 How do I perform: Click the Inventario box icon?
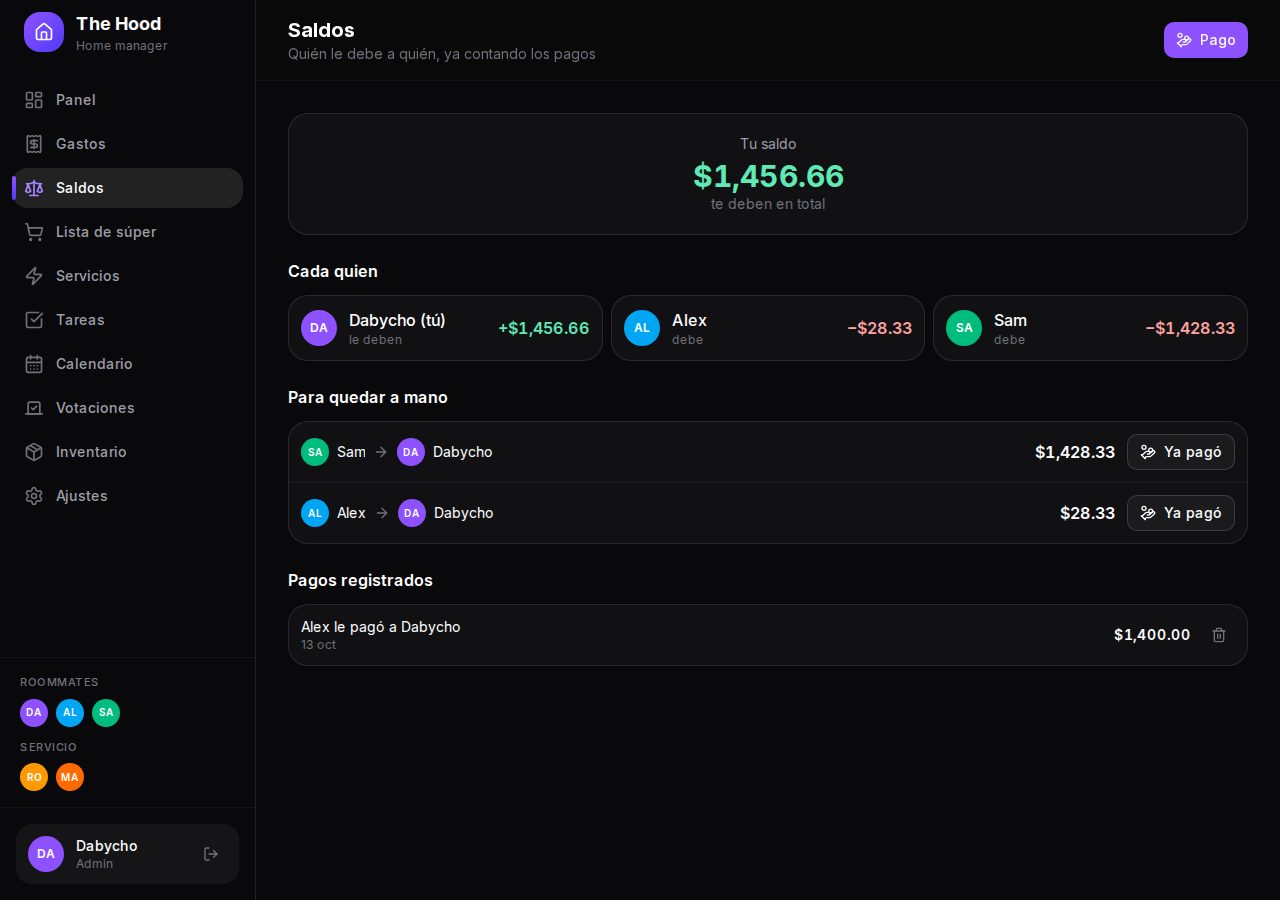pos(34,452)
